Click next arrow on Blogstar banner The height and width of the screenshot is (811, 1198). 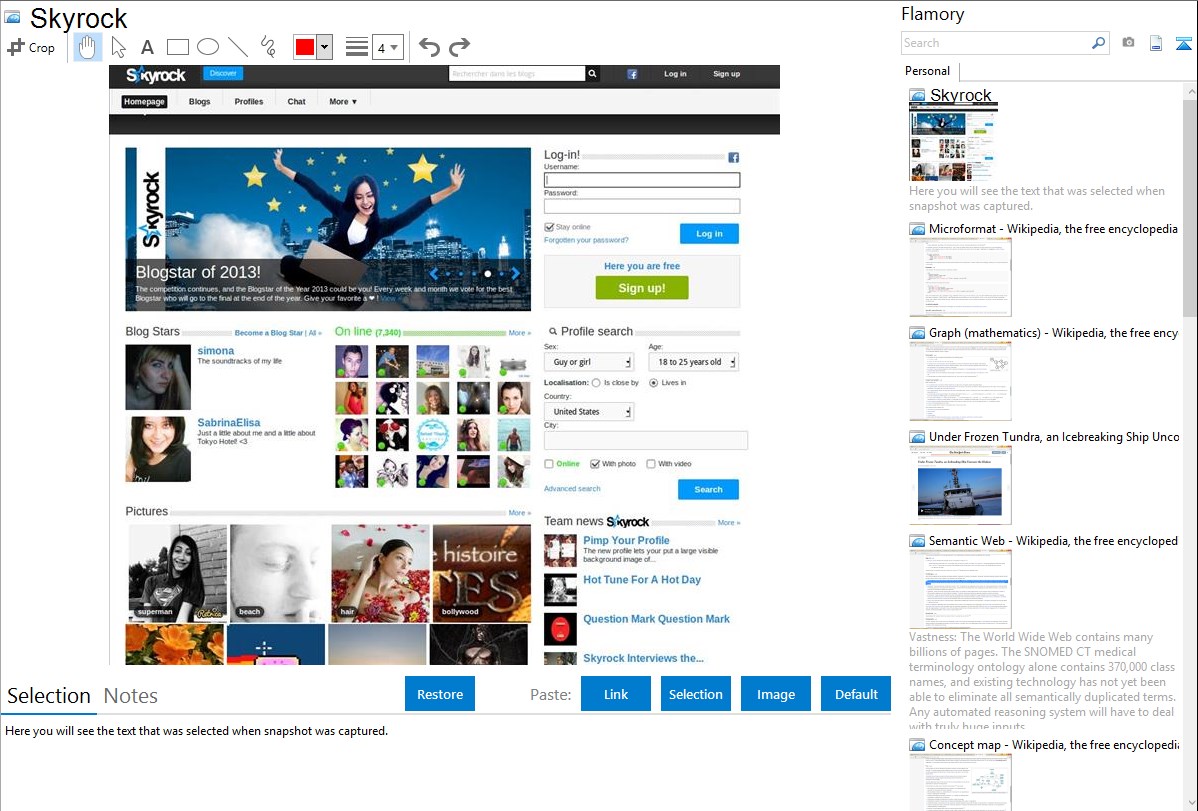(x=516, y=273)
